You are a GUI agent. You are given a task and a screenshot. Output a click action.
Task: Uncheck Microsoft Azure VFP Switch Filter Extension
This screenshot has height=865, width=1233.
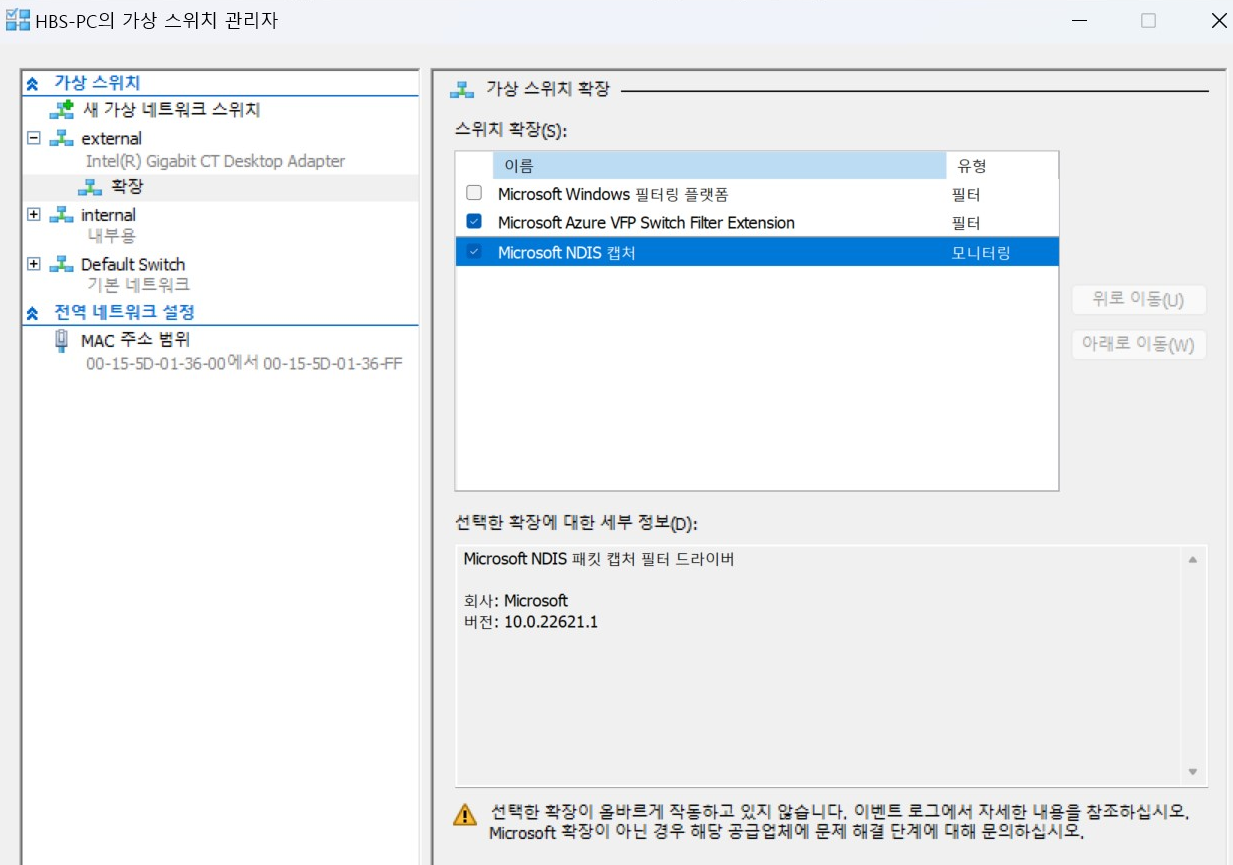coord(474,222)
